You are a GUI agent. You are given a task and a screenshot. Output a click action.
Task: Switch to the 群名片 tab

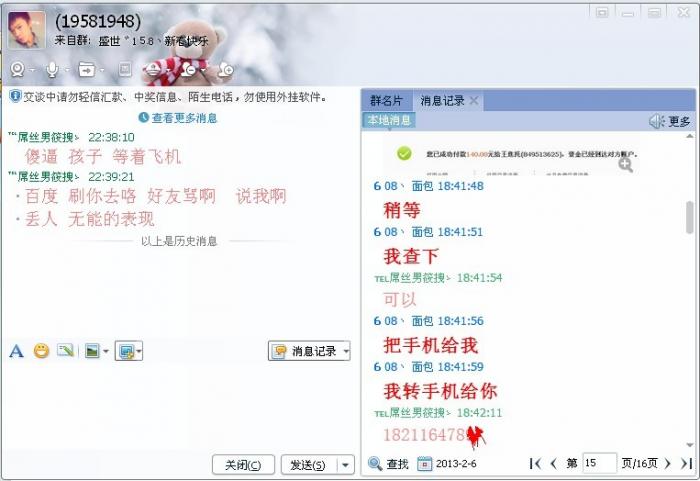(x=386, y=100)
